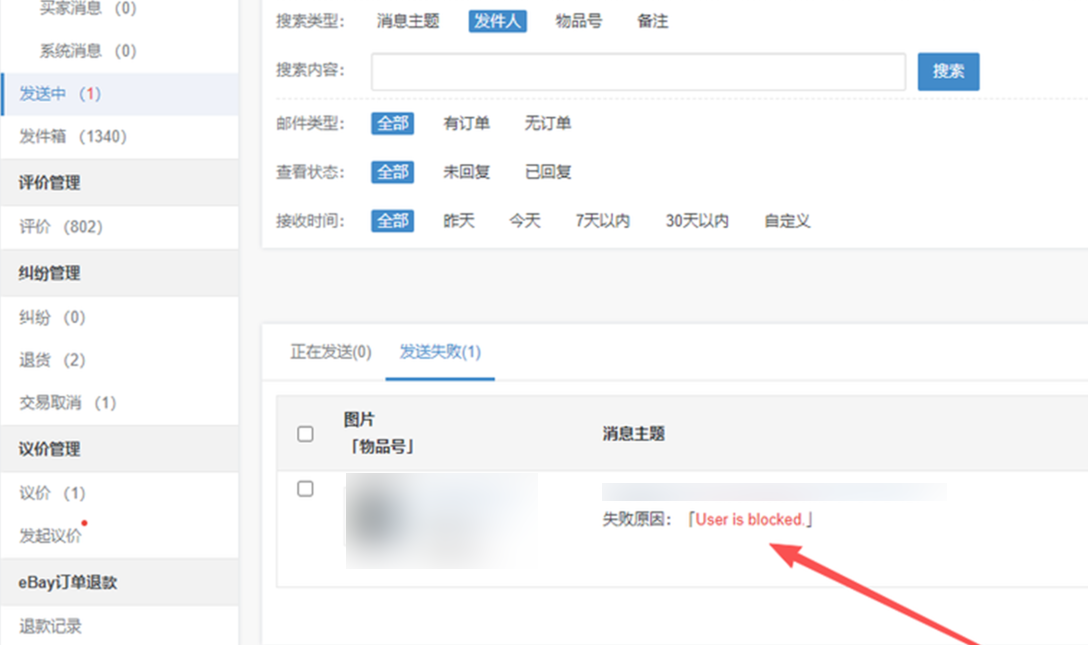Viewport: 1088px width, 645px height.
Task: Set search type to 备注
Action: pyautogui.click(x=652, y=21)
